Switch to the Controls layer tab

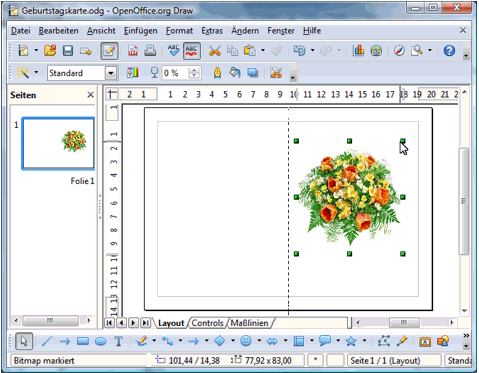(x=207, y=323)
